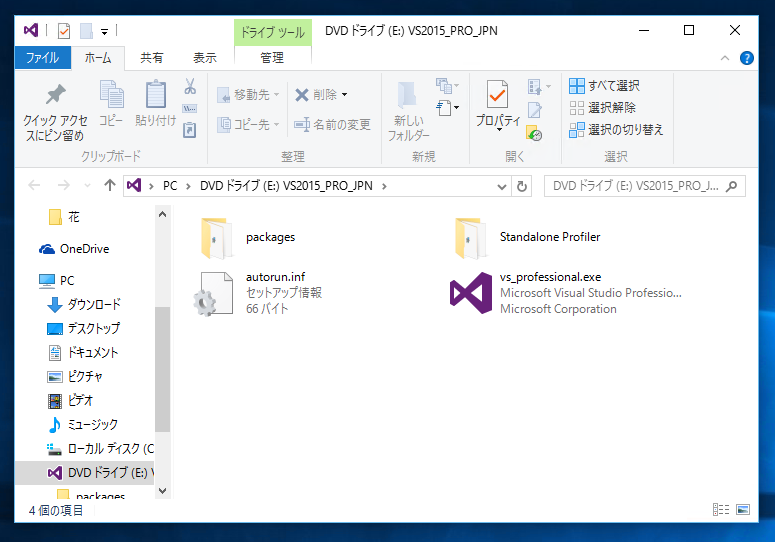The image size is (775, 542).
Task: Select OneDrive in navigation pane
Action: click(x=74, y=249)
